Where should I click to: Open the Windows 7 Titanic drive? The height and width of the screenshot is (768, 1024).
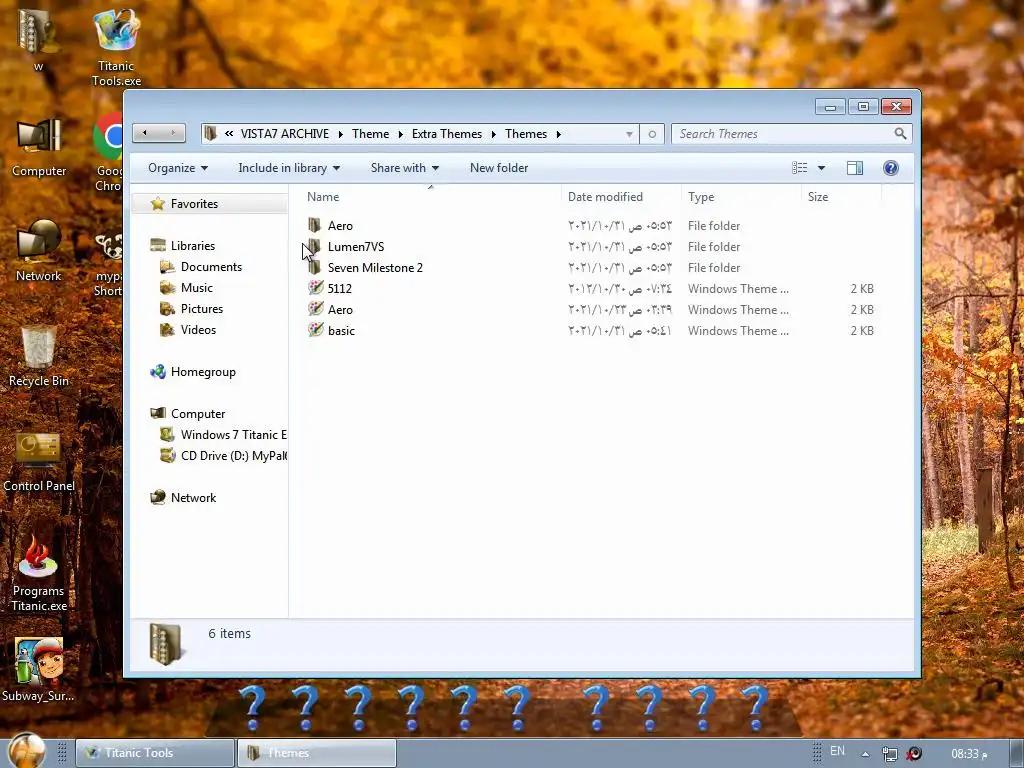[223, 434]
